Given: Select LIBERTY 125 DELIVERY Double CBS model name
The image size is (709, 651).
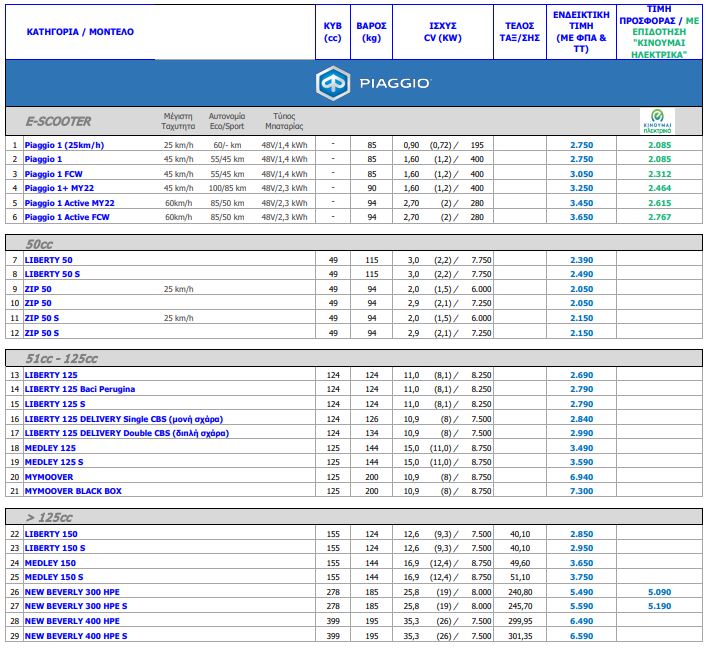Looking at the screenshot, I should pos(127,433).
